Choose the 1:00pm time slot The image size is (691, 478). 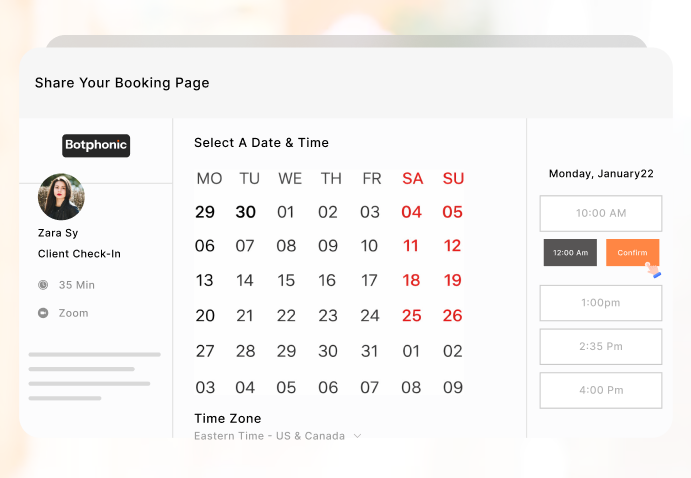coord(601,303)
